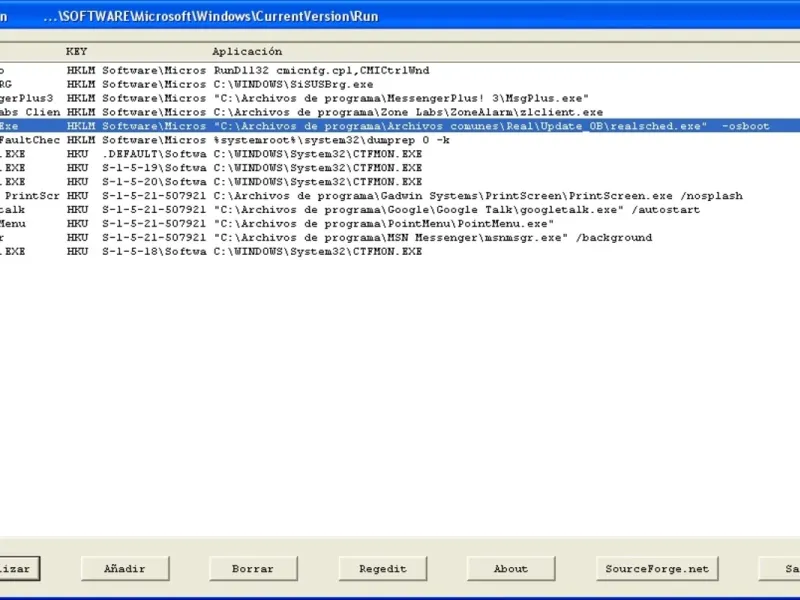This screenshot has width=800, height=600.
Task: Select the S-1-5-20 CTFMON.EXE row
Action: pos(400,182)
